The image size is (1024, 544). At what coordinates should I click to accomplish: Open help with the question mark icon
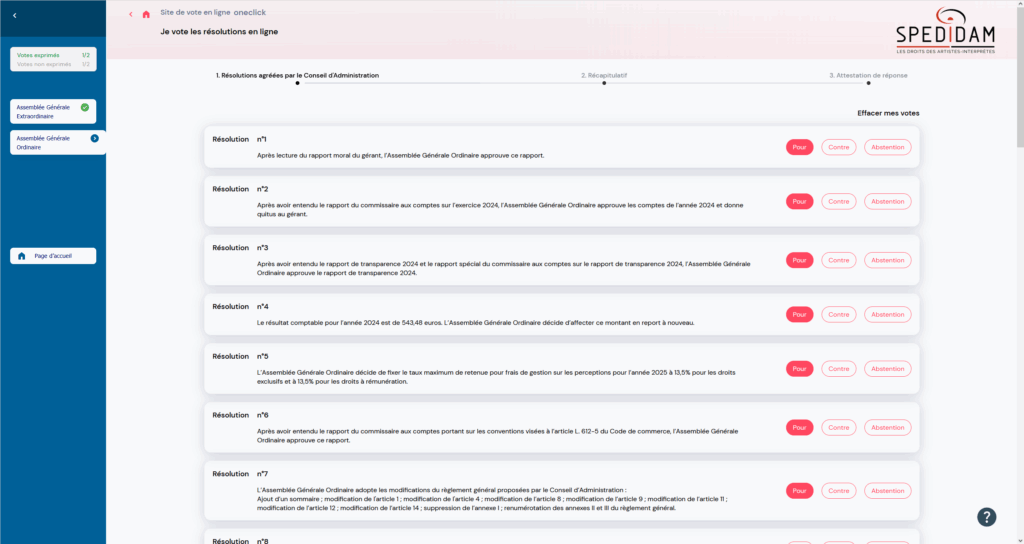tap(986, 517)
